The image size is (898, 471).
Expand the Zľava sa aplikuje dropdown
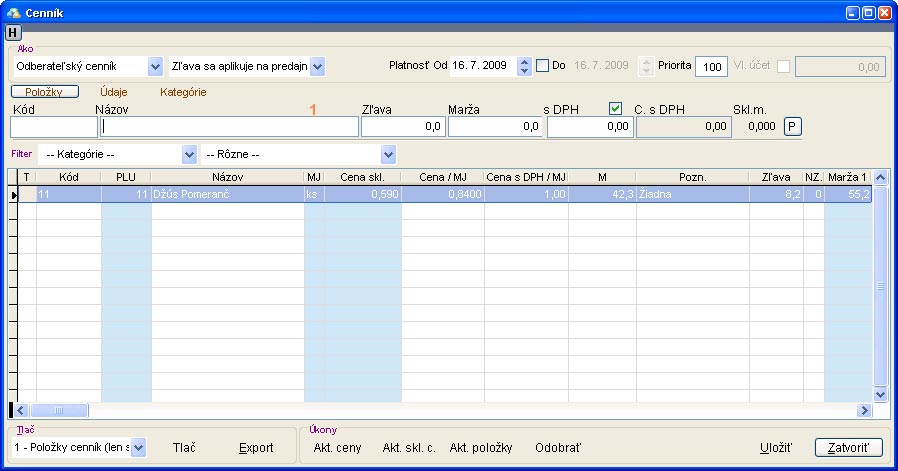tap(318, 66)
